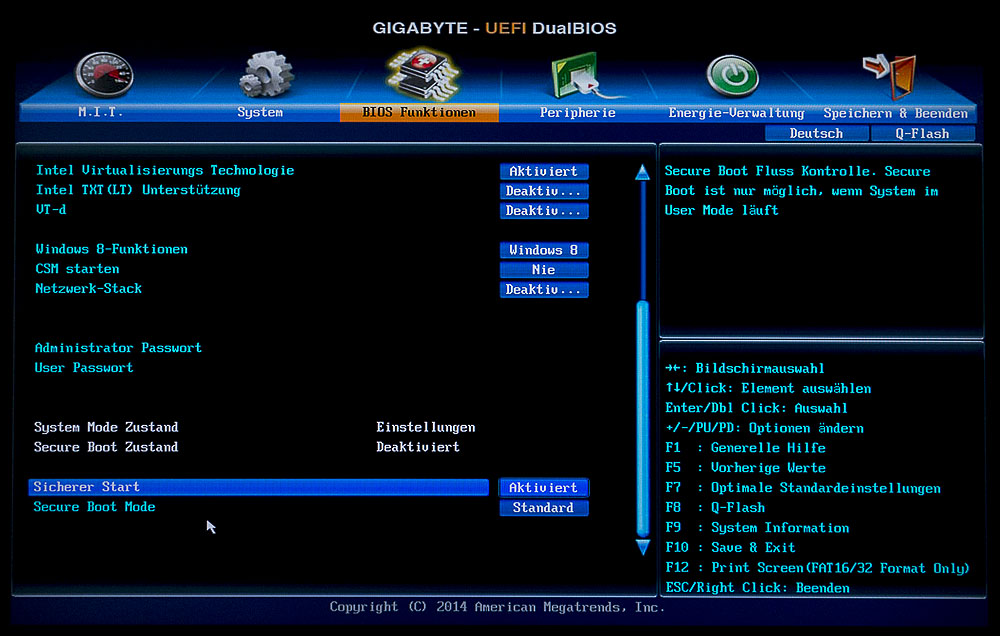
Task: Open Secure Boot Mode Standard dropdown
Action: pyautogui.click(x=543, y=508)
